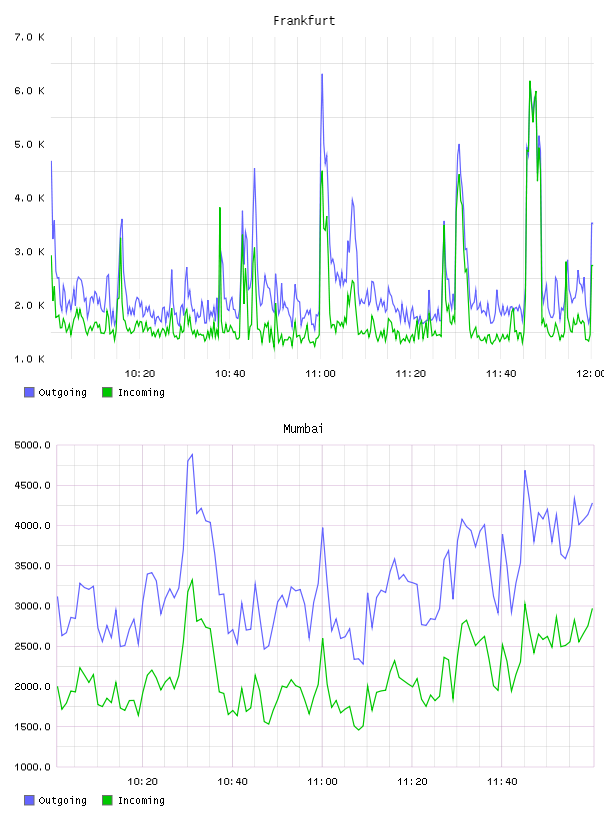Click the 5.0 K axis label on Frankfurt

[x=30, y=144]
